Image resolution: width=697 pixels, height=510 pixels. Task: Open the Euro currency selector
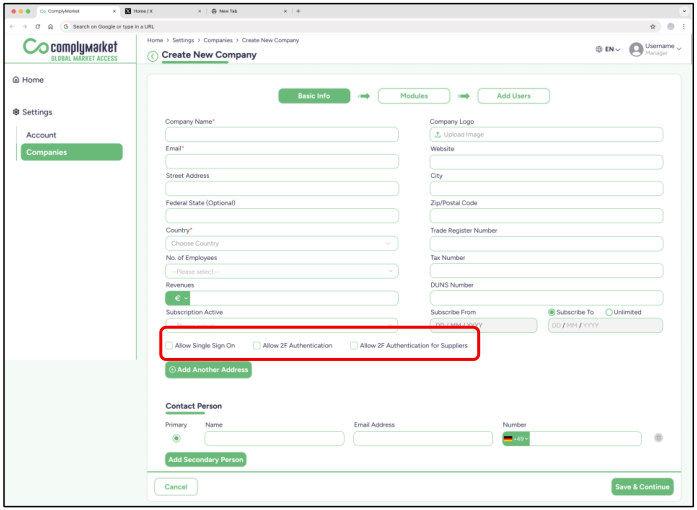point(178,298)
